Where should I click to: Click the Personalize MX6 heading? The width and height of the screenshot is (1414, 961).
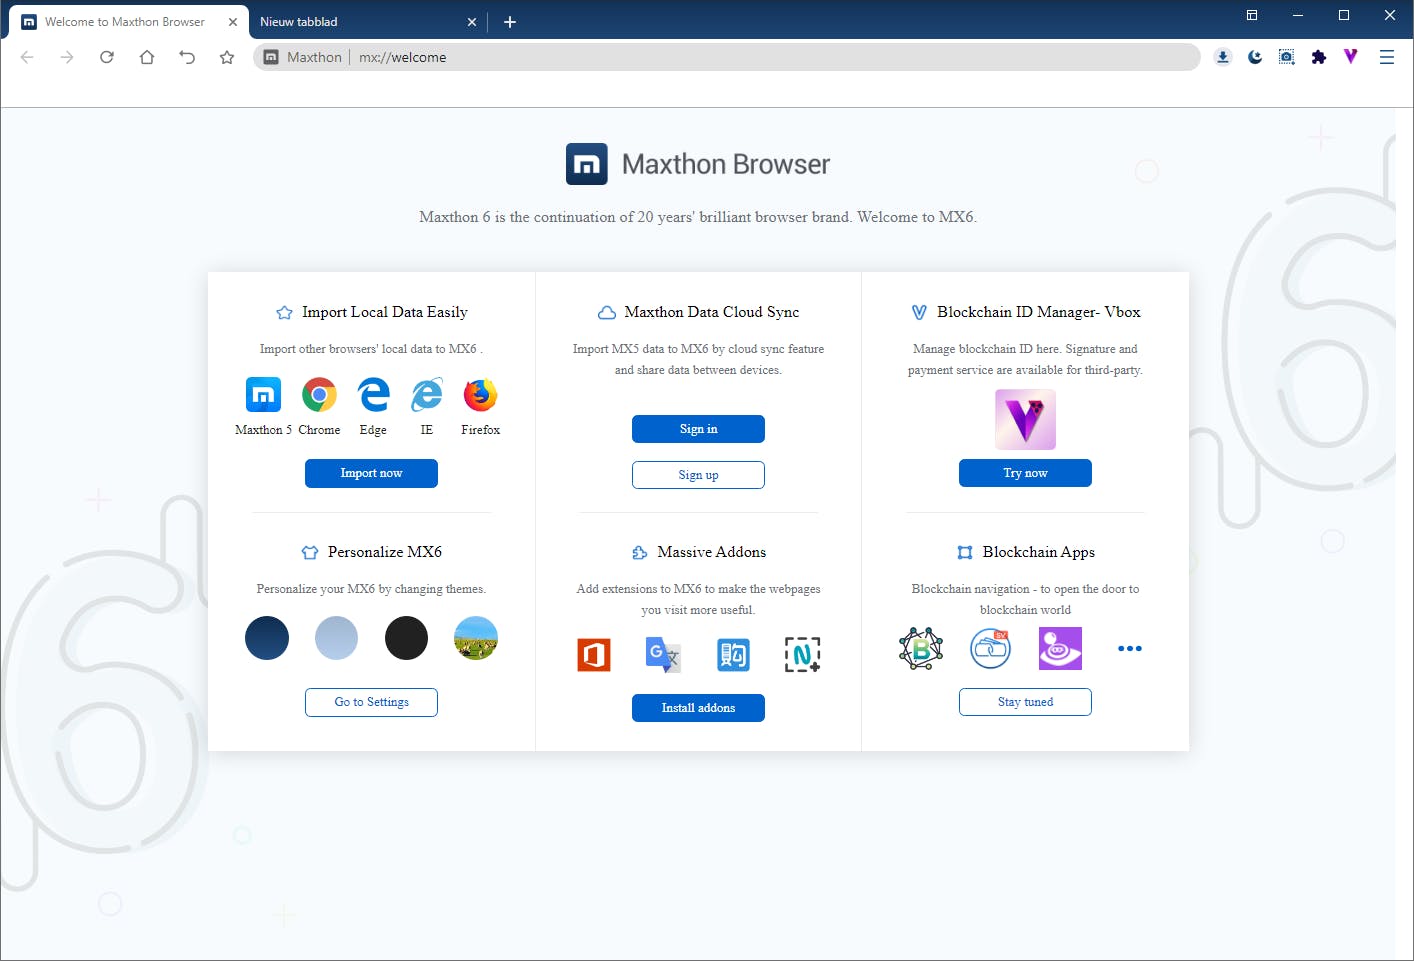point(385,552)
